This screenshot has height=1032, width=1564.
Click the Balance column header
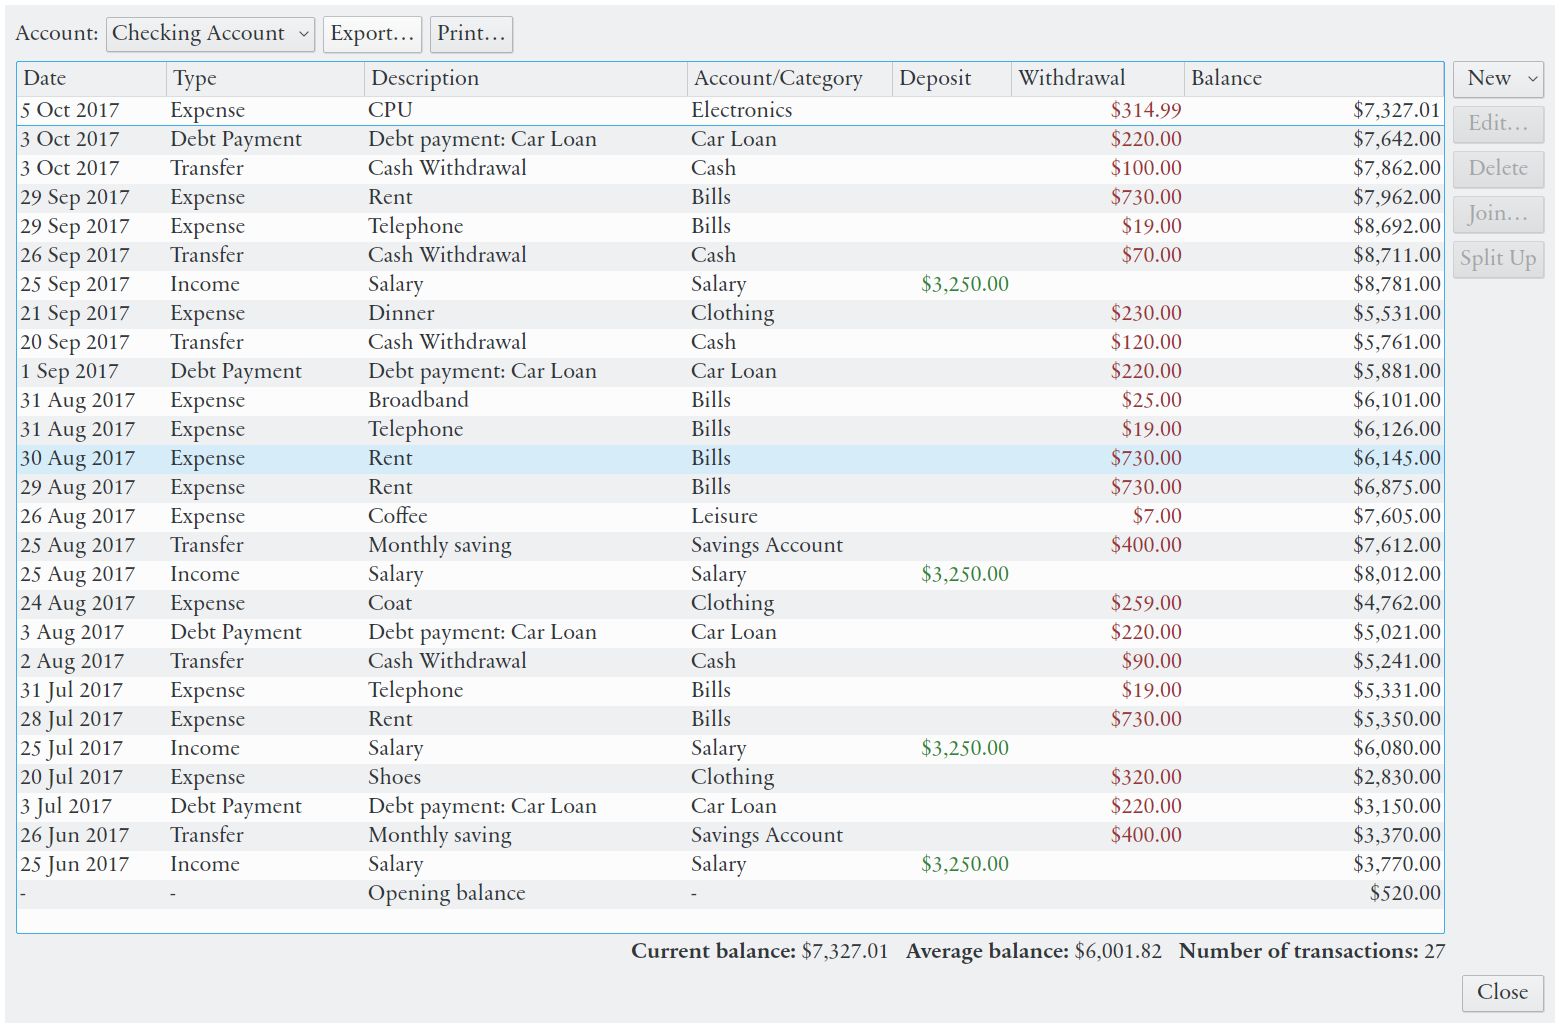pos(1312,79)
